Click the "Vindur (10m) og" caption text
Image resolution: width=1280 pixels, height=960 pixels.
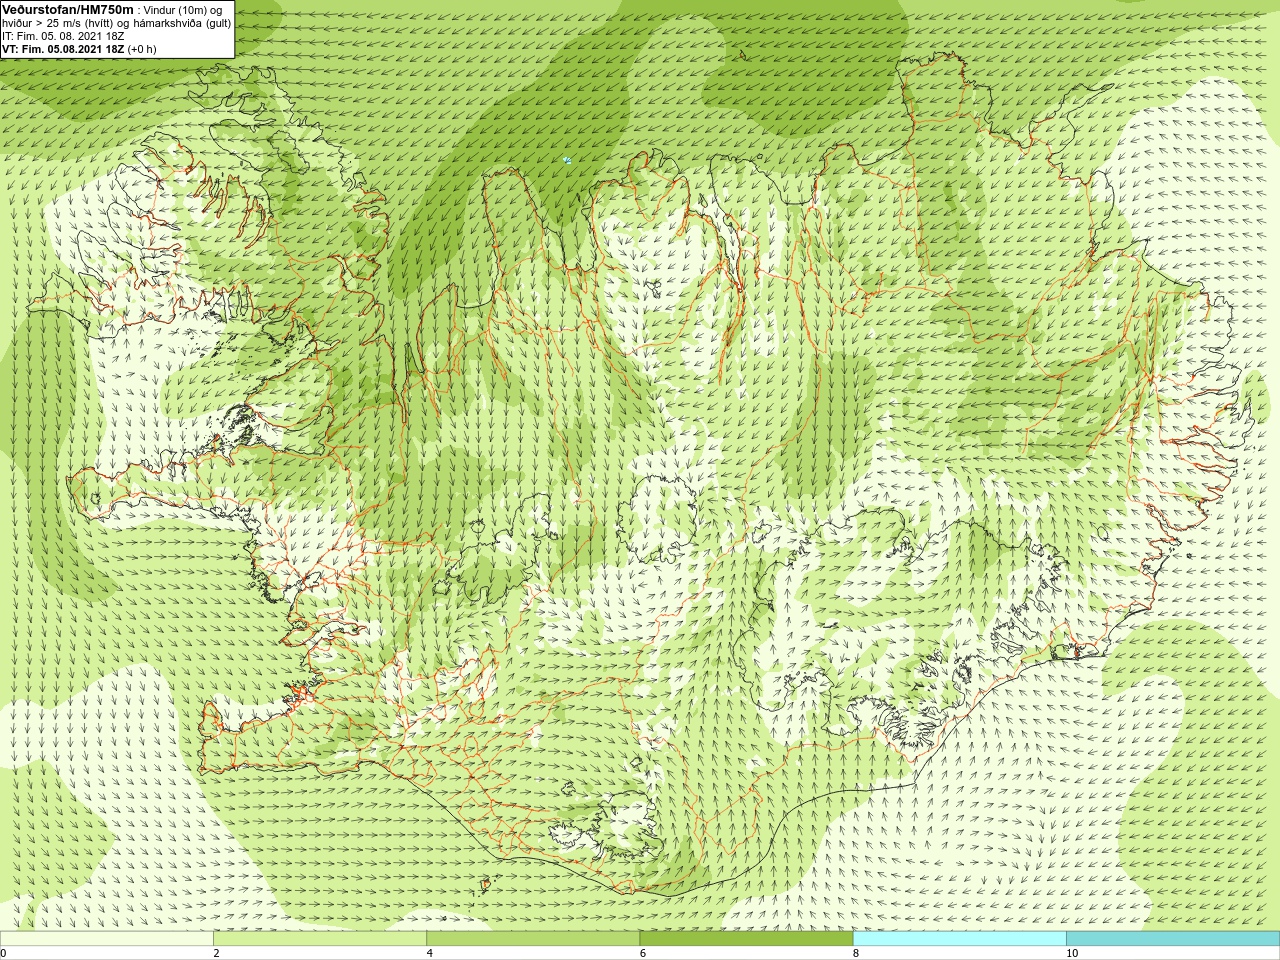tap(184, 10)
